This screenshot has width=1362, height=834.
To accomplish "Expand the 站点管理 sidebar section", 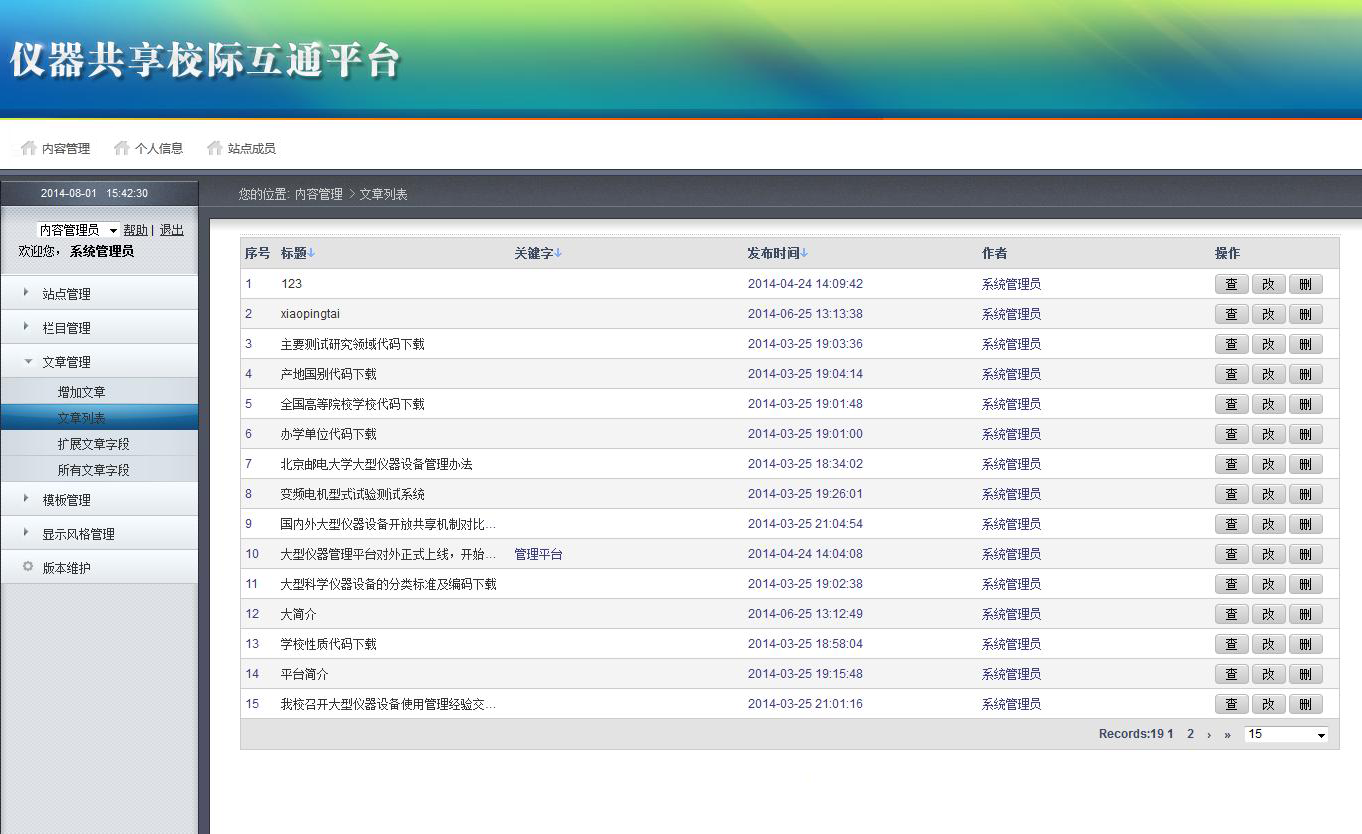I will 66,294.
